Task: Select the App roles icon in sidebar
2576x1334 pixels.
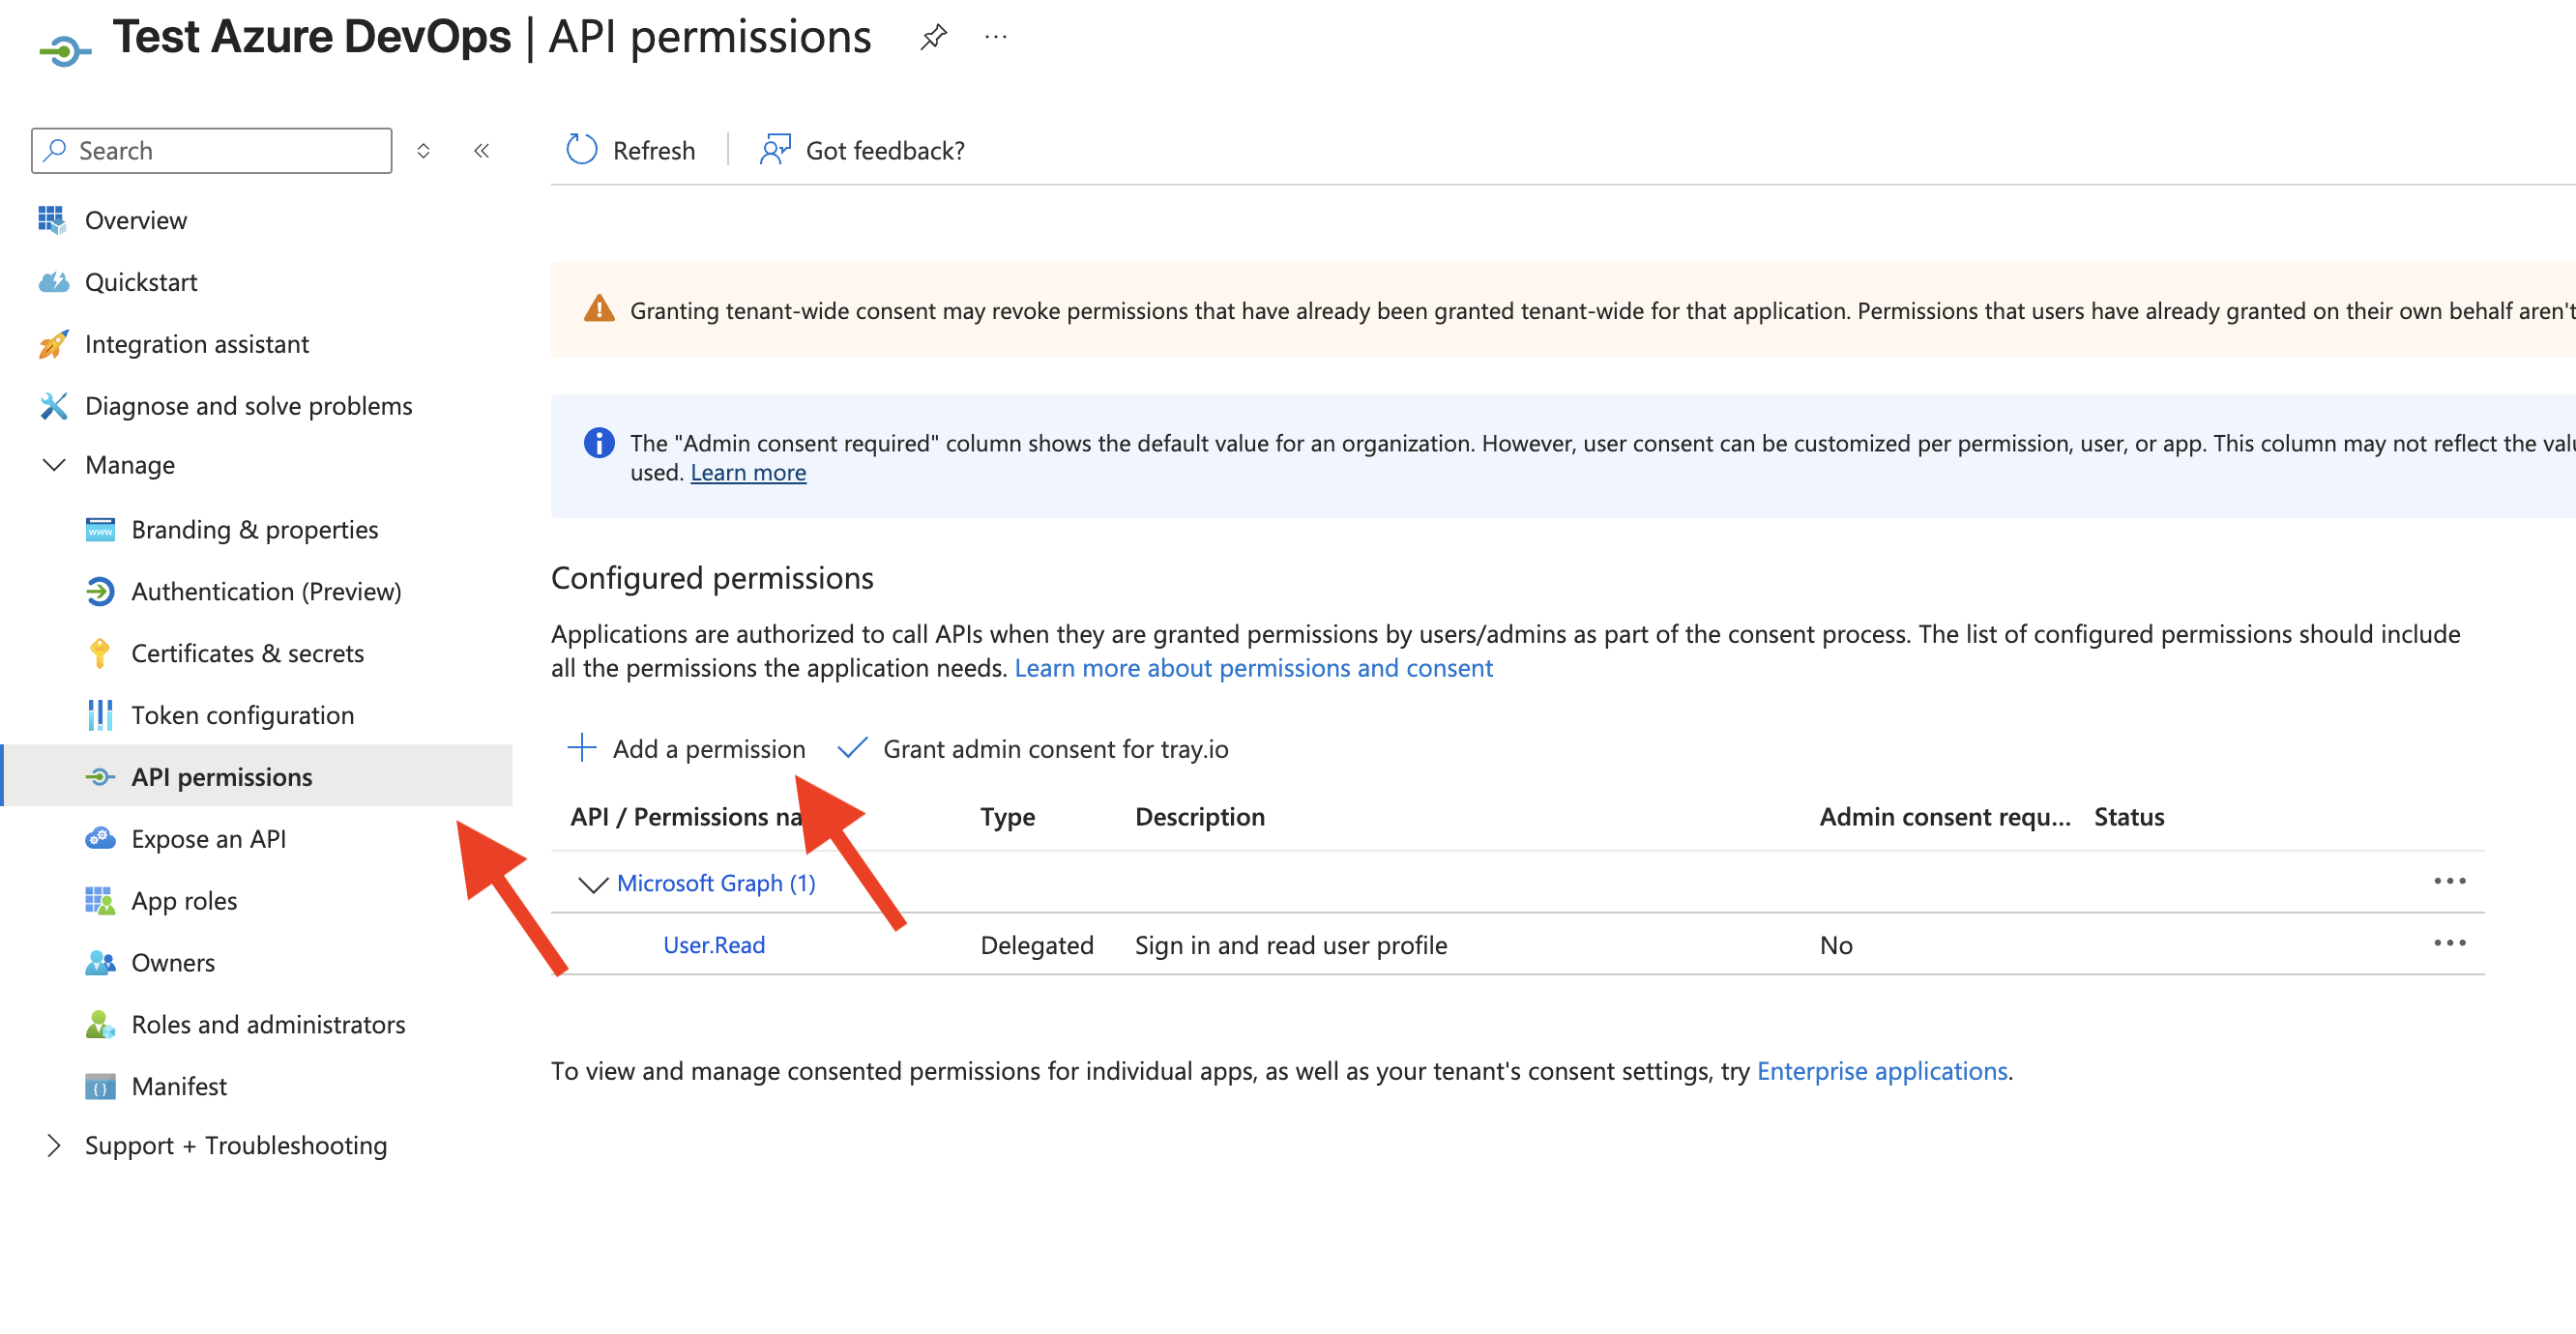Action: click(100, 900)
